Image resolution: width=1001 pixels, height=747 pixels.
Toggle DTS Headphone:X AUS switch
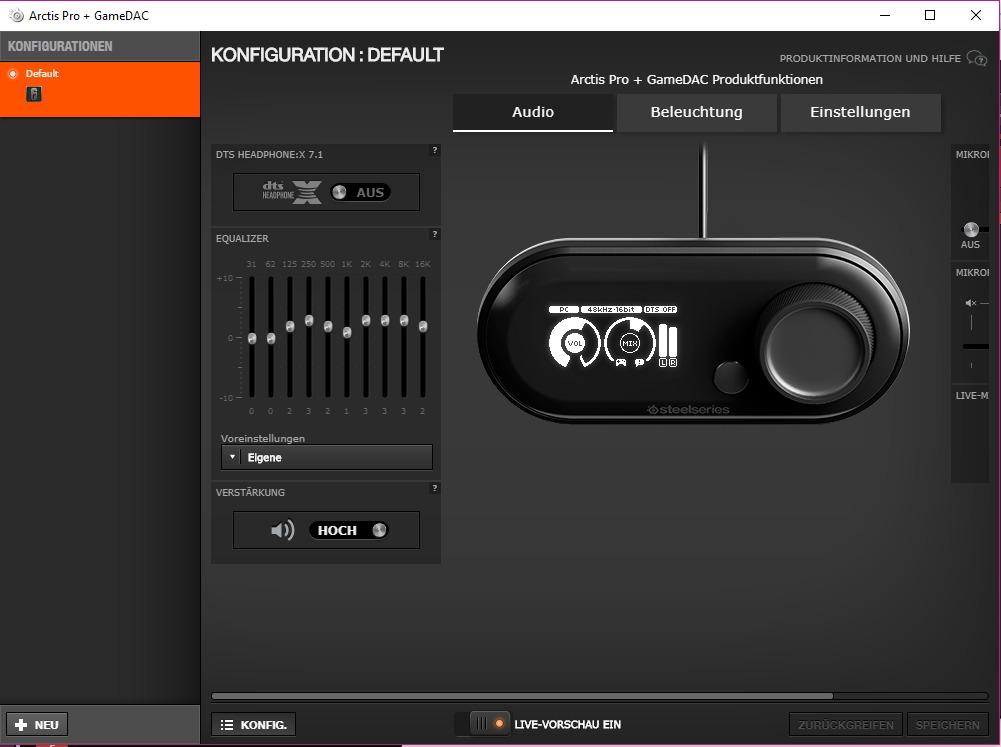(360, 192)
